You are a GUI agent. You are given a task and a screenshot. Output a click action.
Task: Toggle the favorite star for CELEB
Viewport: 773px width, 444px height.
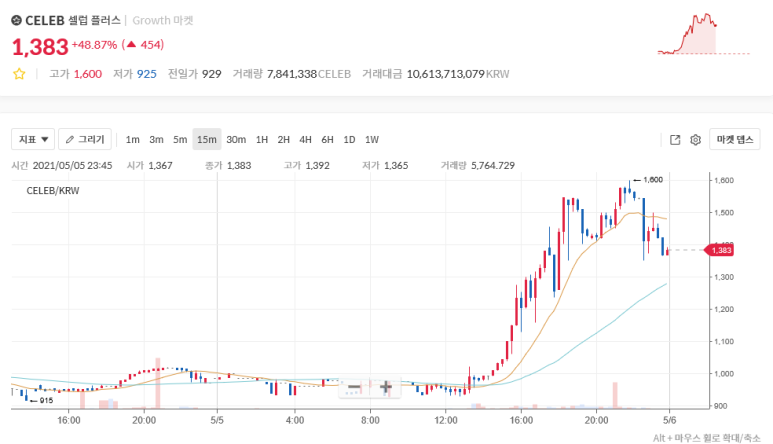coord(19,74)
